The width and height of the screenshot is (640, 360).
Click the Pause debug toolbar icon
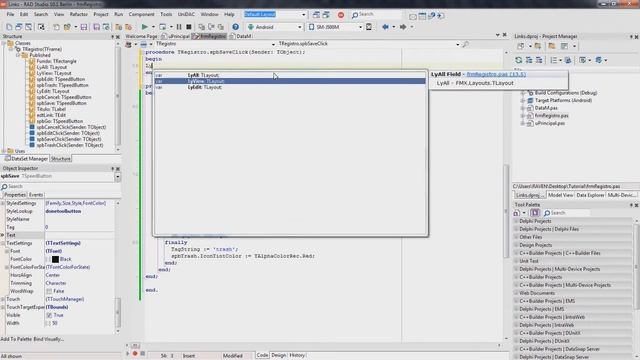point(179,27)
